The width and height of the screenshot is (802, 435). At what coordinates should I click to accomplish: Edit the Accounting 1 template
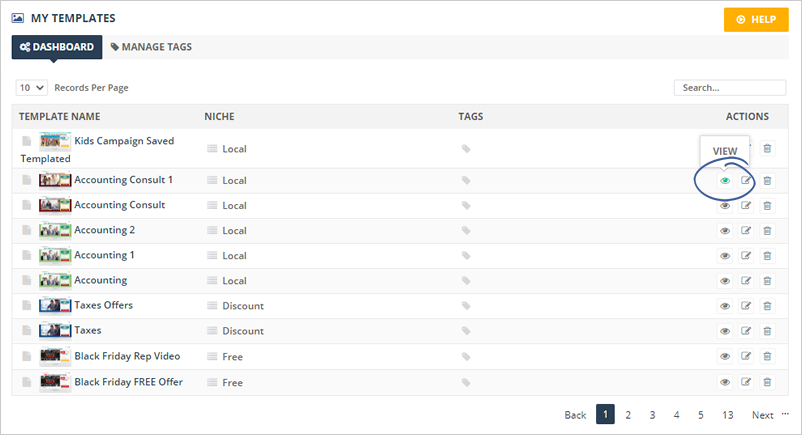point(746,256)
